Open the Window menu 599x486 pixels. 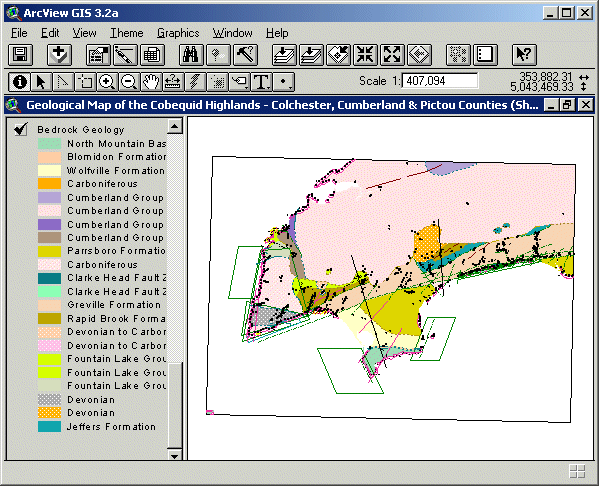tap(232, 33)
